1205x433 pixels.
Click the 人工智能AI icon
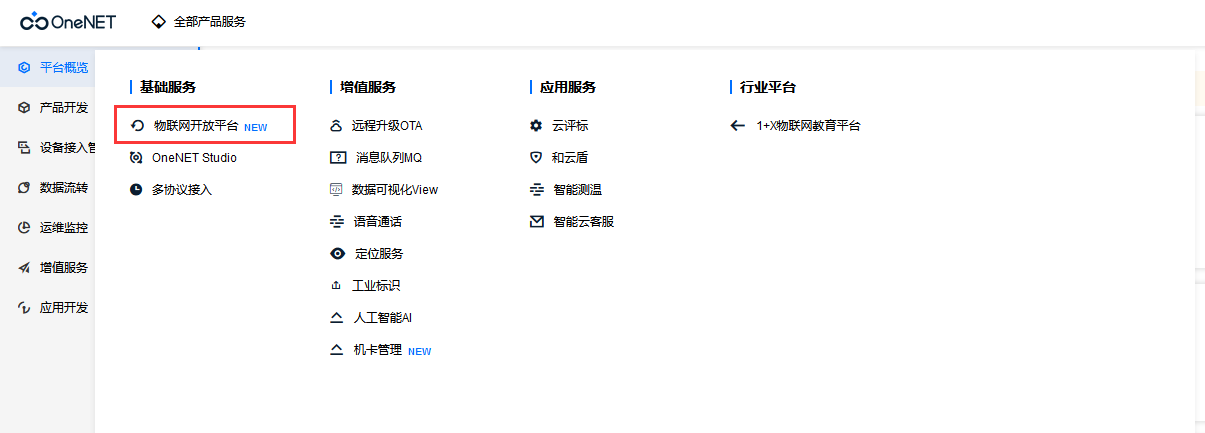point(336,318)
